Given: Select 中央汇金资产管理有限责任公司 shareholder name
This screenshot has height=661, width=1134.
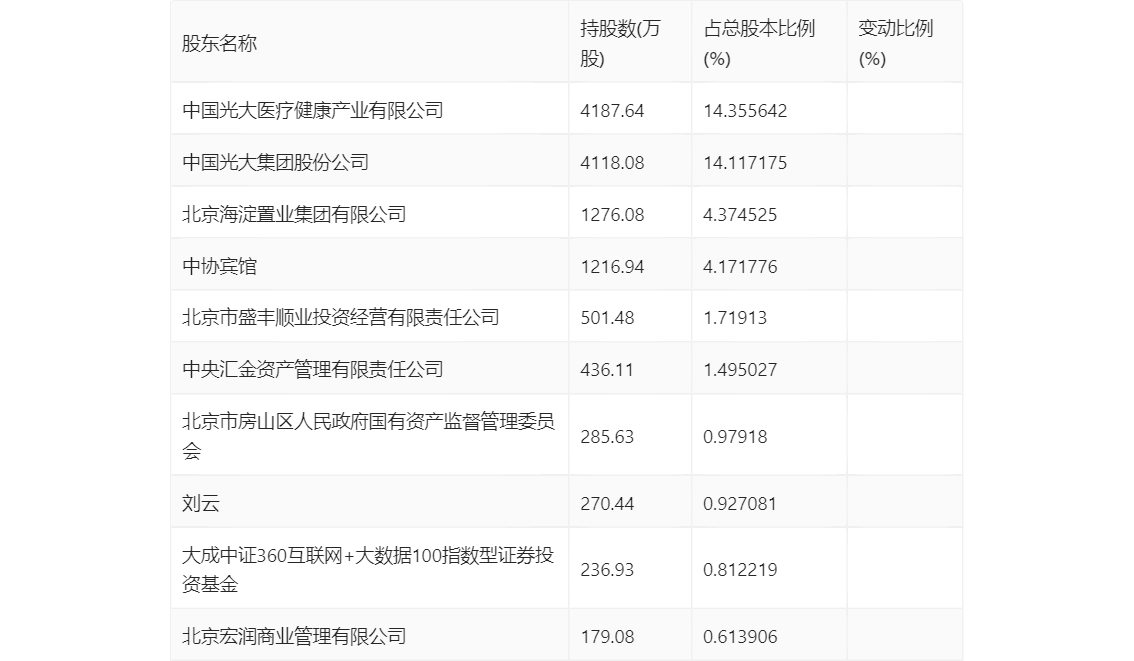Looking at the screenshot, I should point(312,369).
